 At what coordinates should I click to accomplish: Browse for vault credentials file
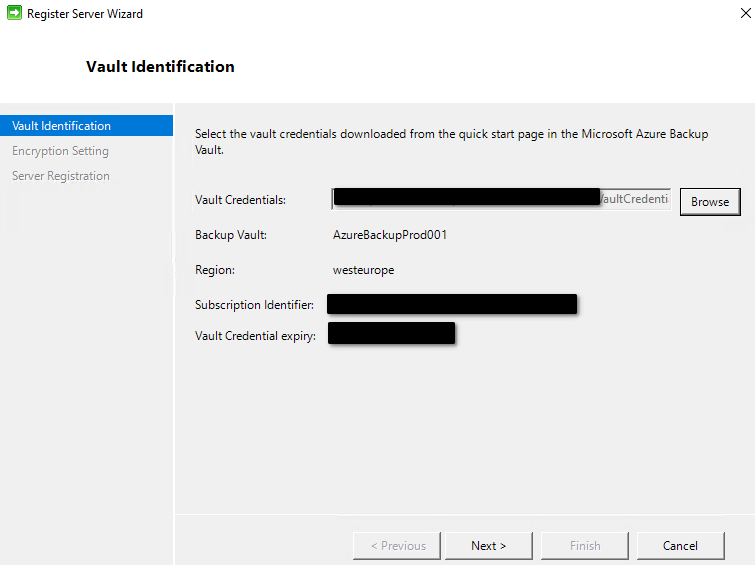tap(710, 202)
